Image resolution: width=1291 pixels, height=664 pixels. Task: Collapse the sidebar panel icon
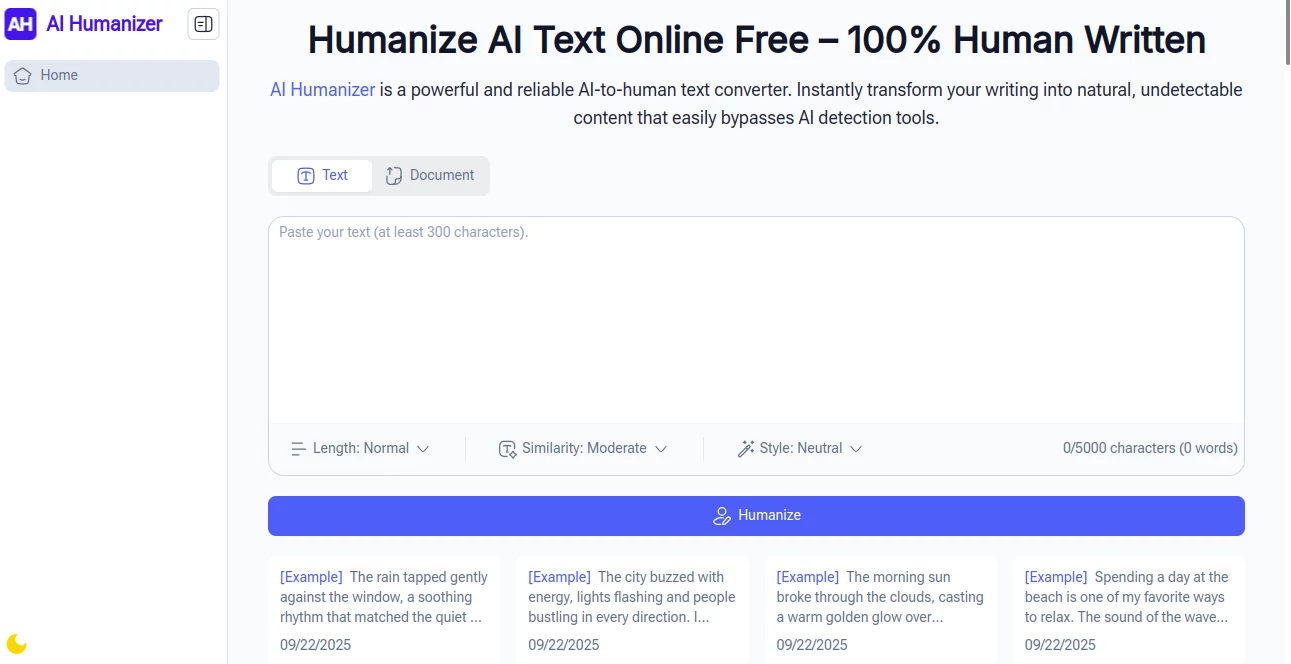click(203, 23)
